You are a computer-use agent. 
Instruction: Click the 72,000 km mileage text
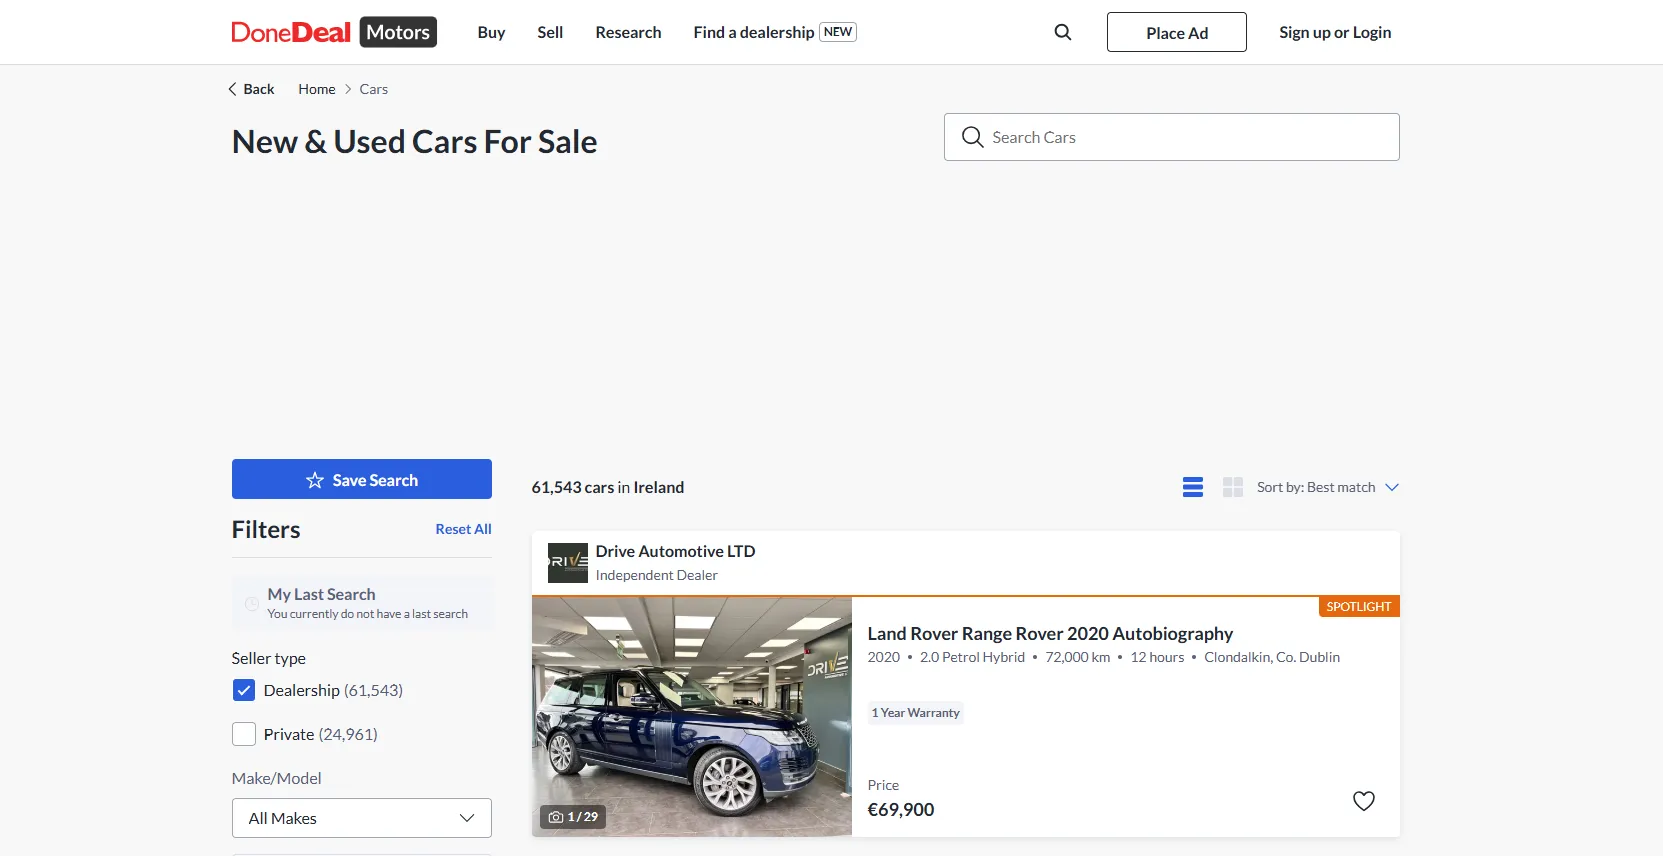point(1078,657)
